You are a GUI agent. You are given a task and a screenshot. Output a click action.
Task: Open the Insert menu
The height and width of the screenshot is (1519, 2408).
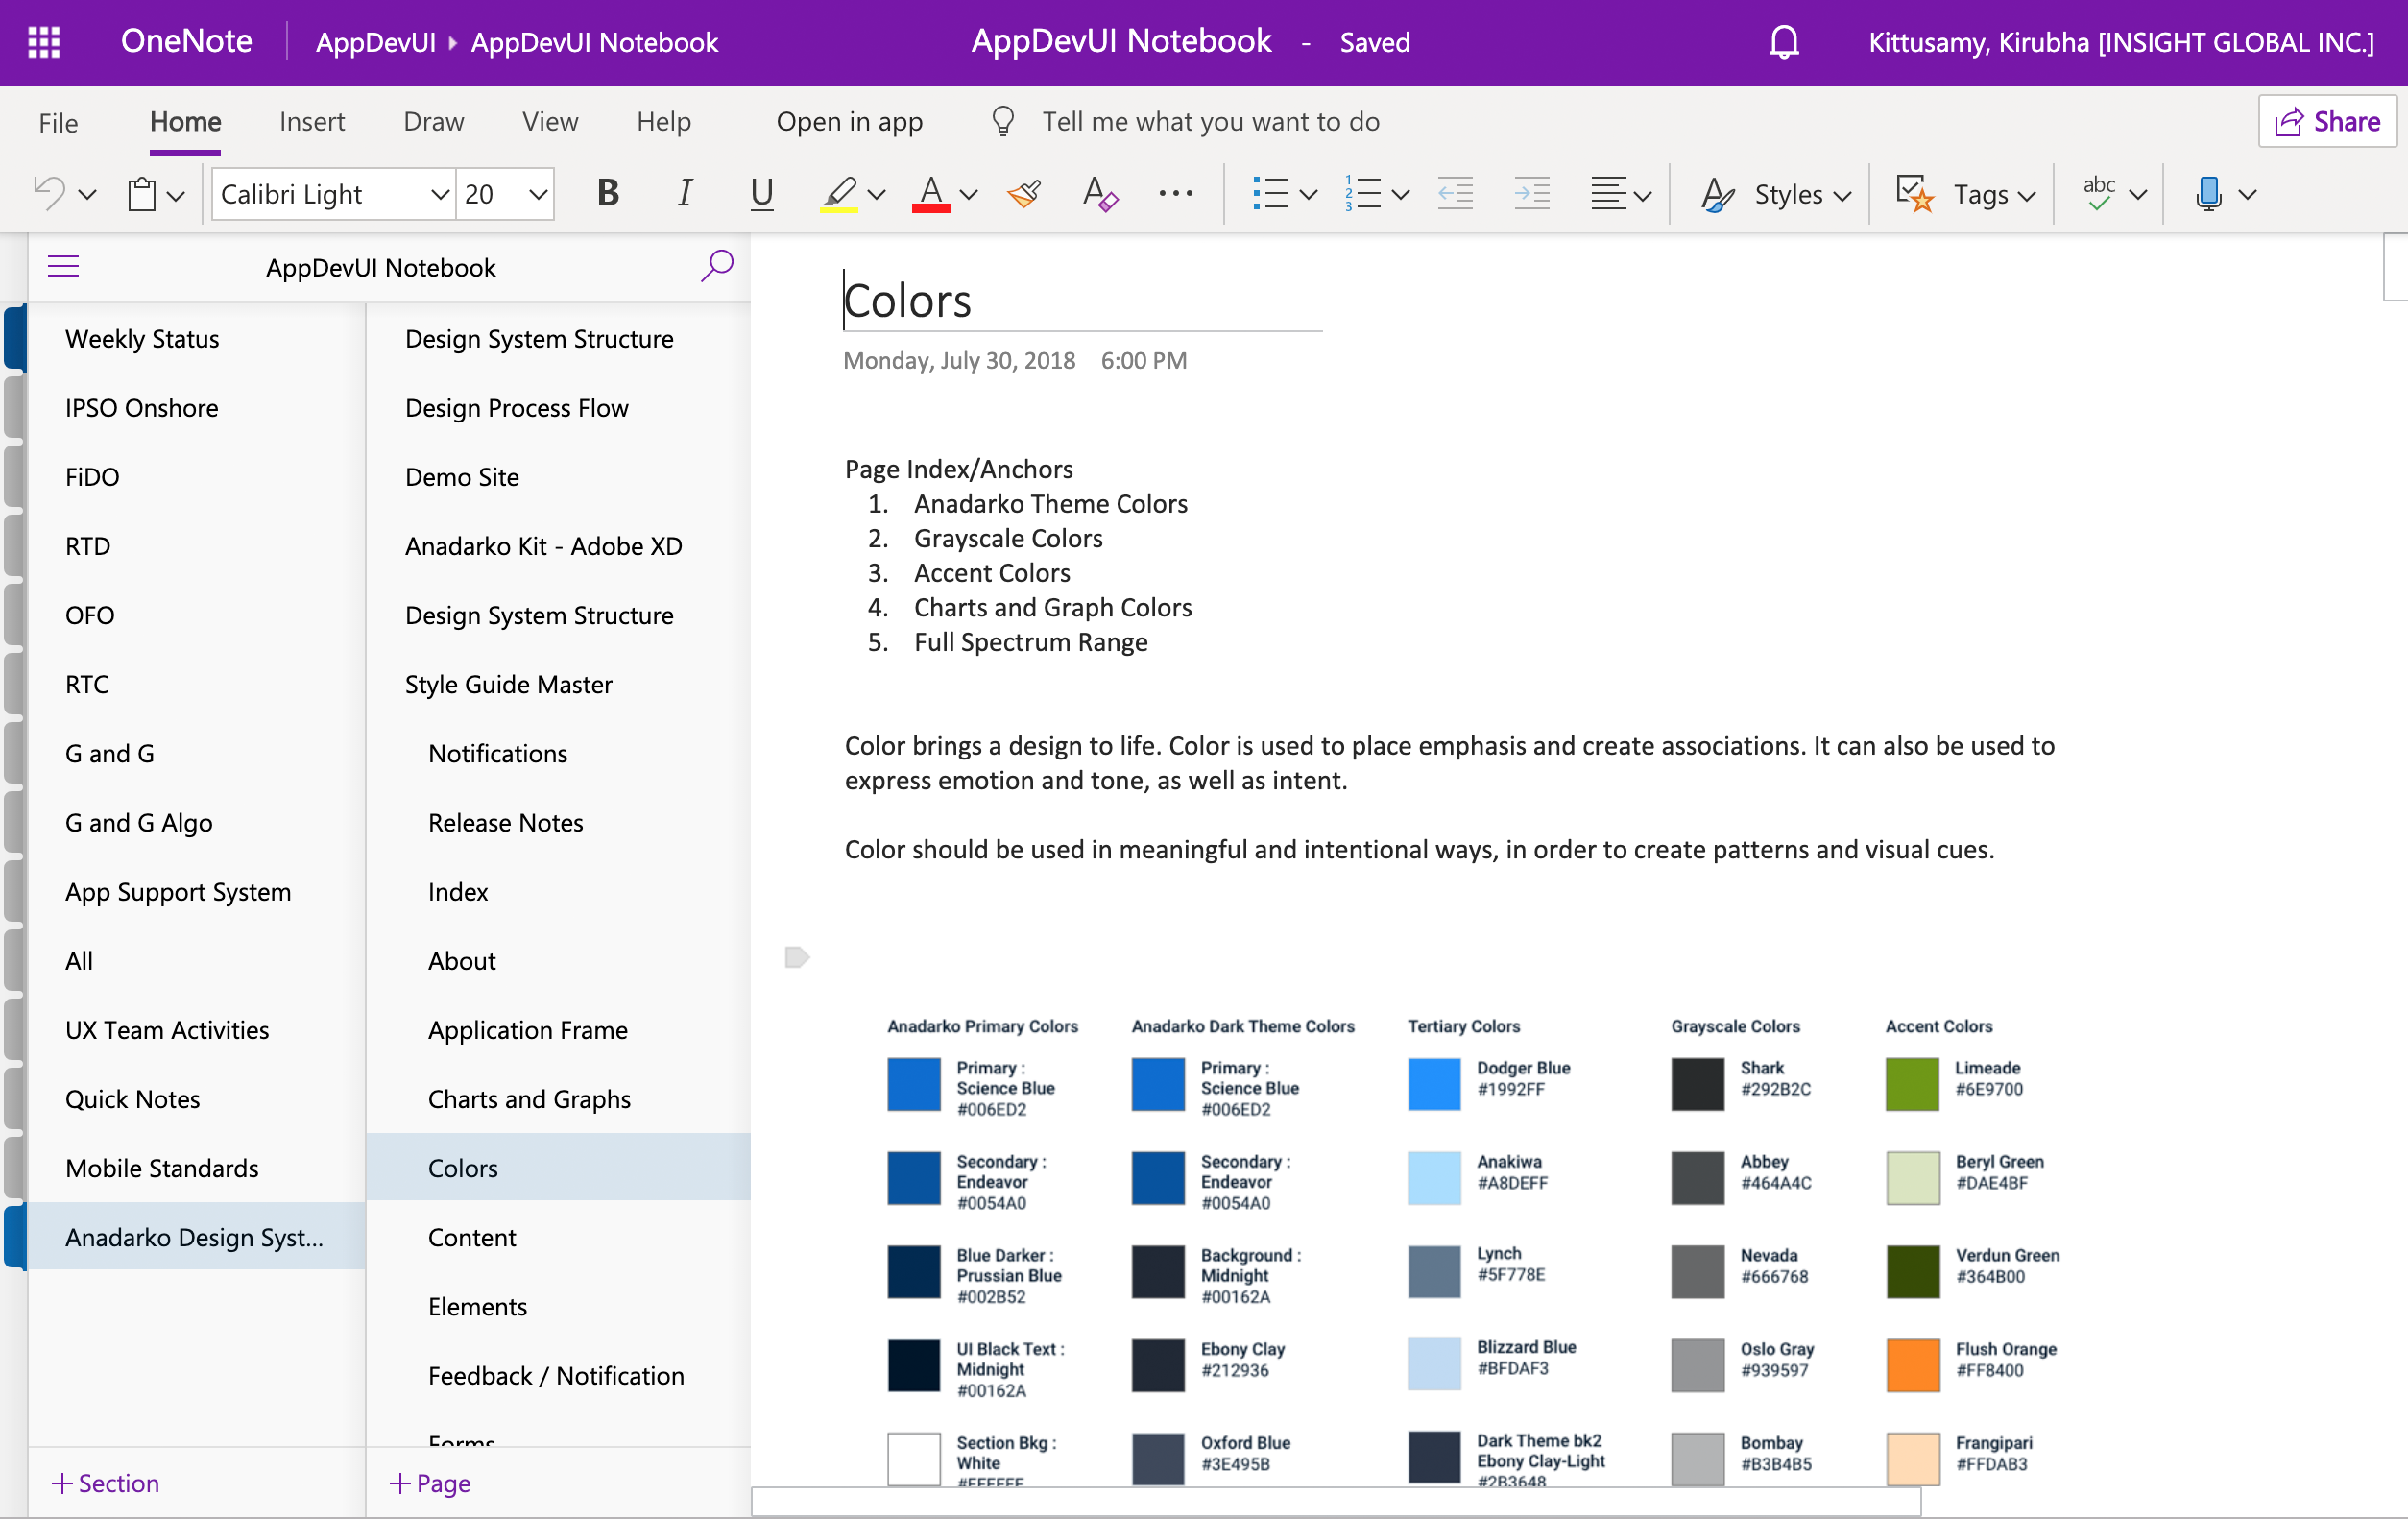pos(312,121)
